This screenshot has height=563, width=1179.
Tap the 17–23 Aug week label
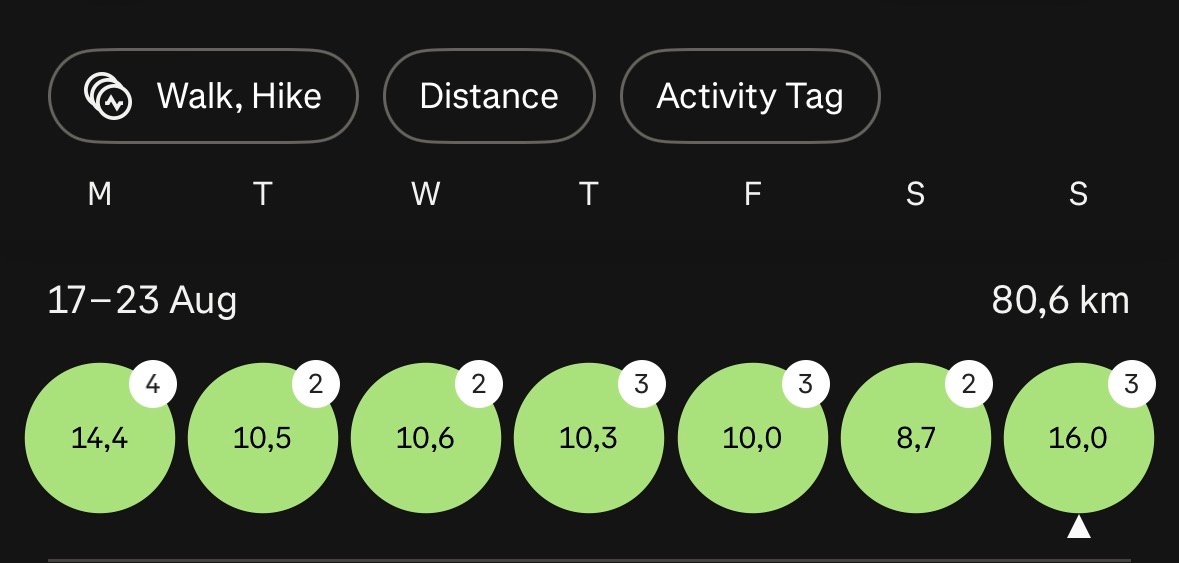142,301
